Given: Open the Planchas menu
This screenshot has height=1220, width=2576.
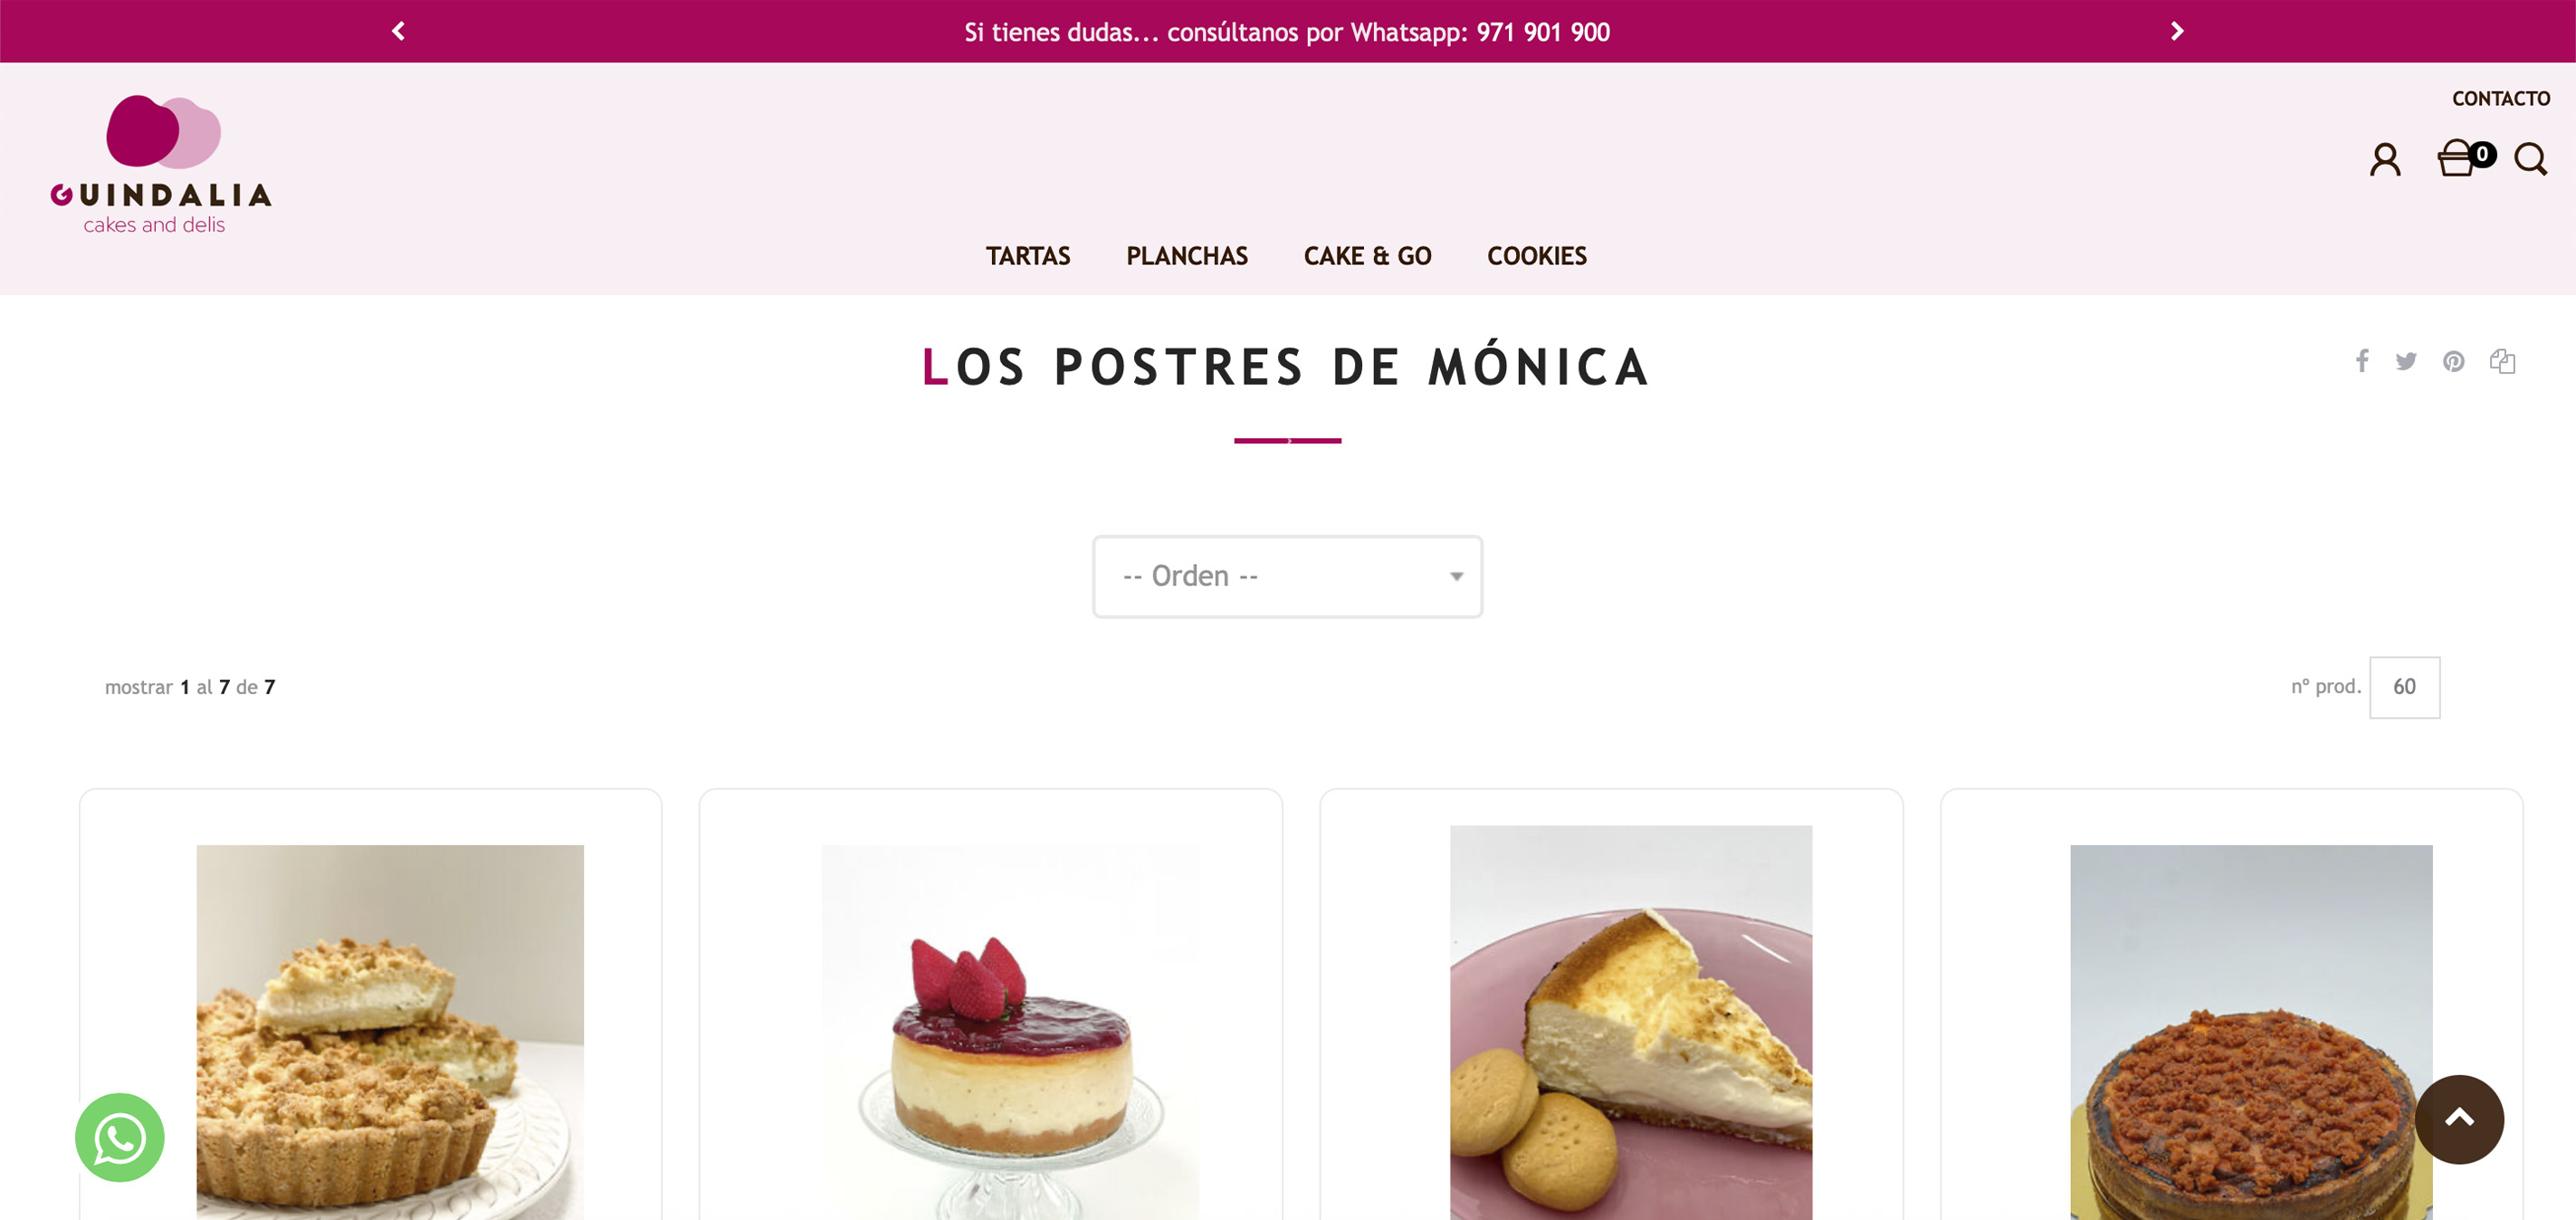Looking at the screenshot, I should [1187, 256].
